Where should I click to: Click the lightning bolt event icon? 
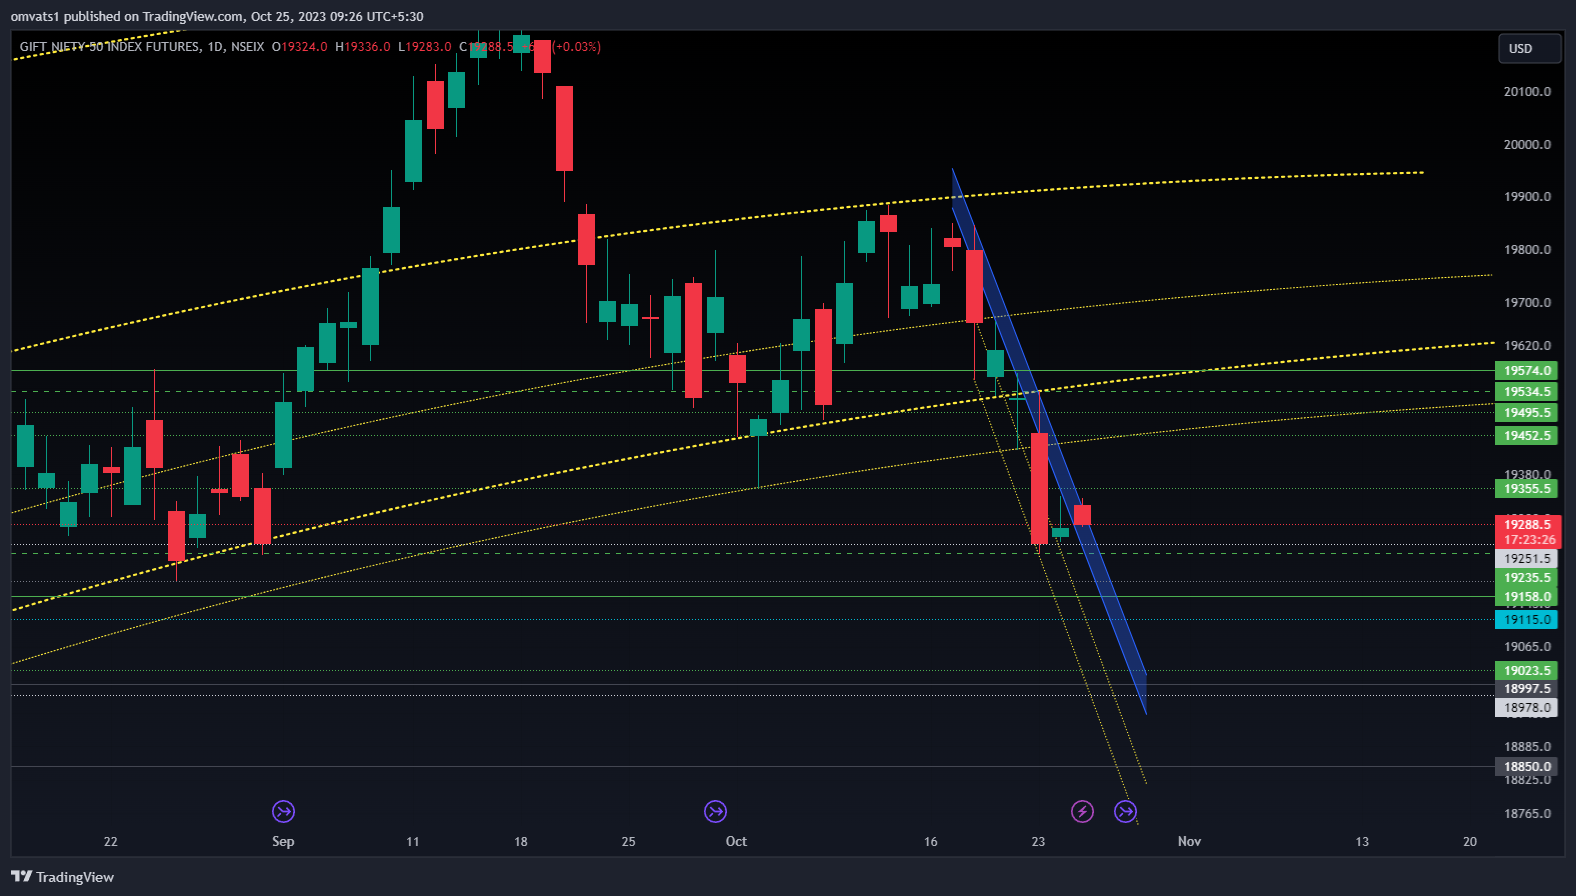point(1082,811)
